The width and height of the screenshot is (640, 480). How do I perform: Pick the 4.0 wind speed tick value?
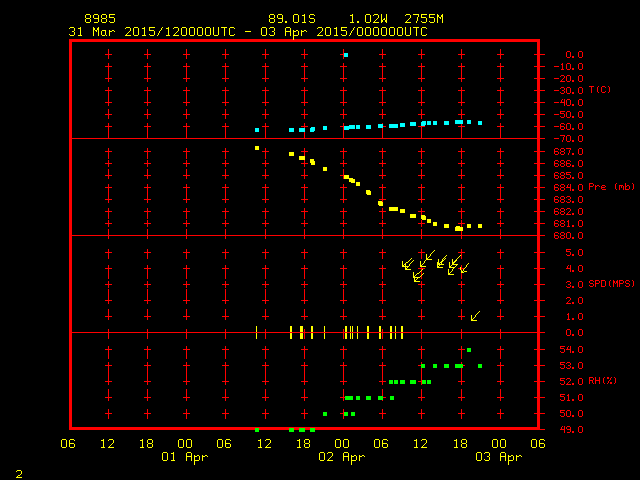[x=574, y=269]
